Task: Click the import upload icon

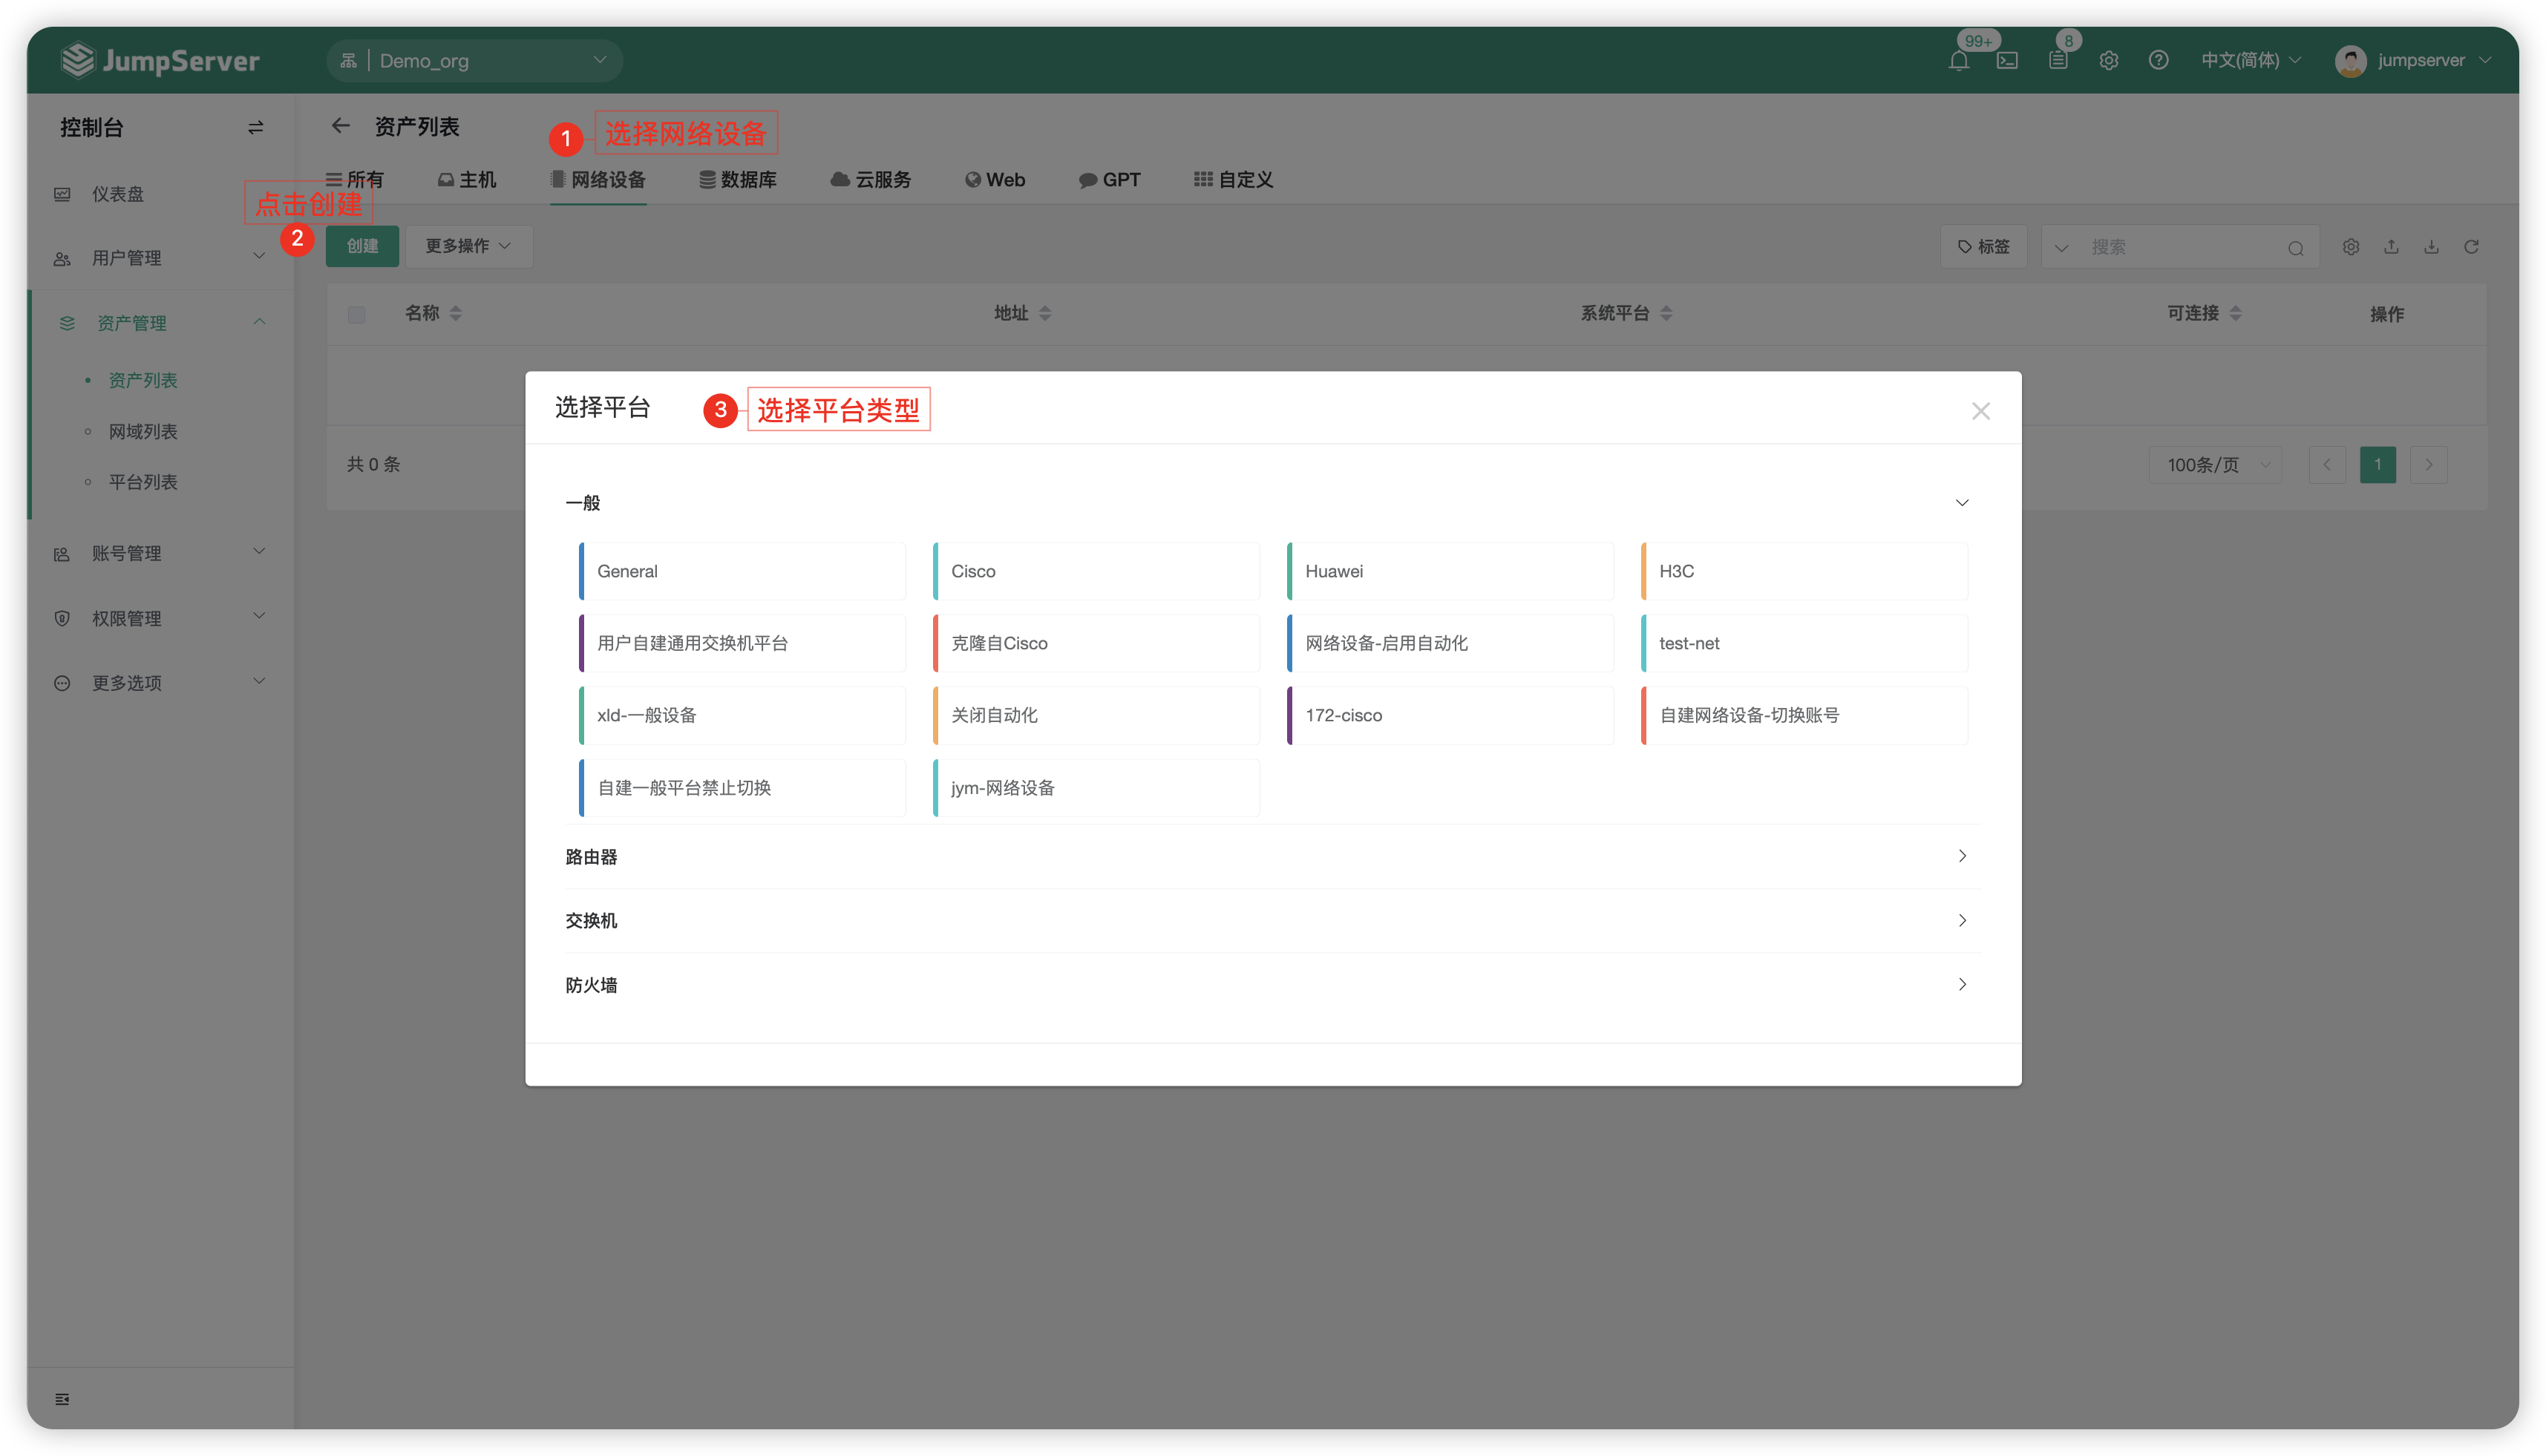Action: click(2391, 247)
